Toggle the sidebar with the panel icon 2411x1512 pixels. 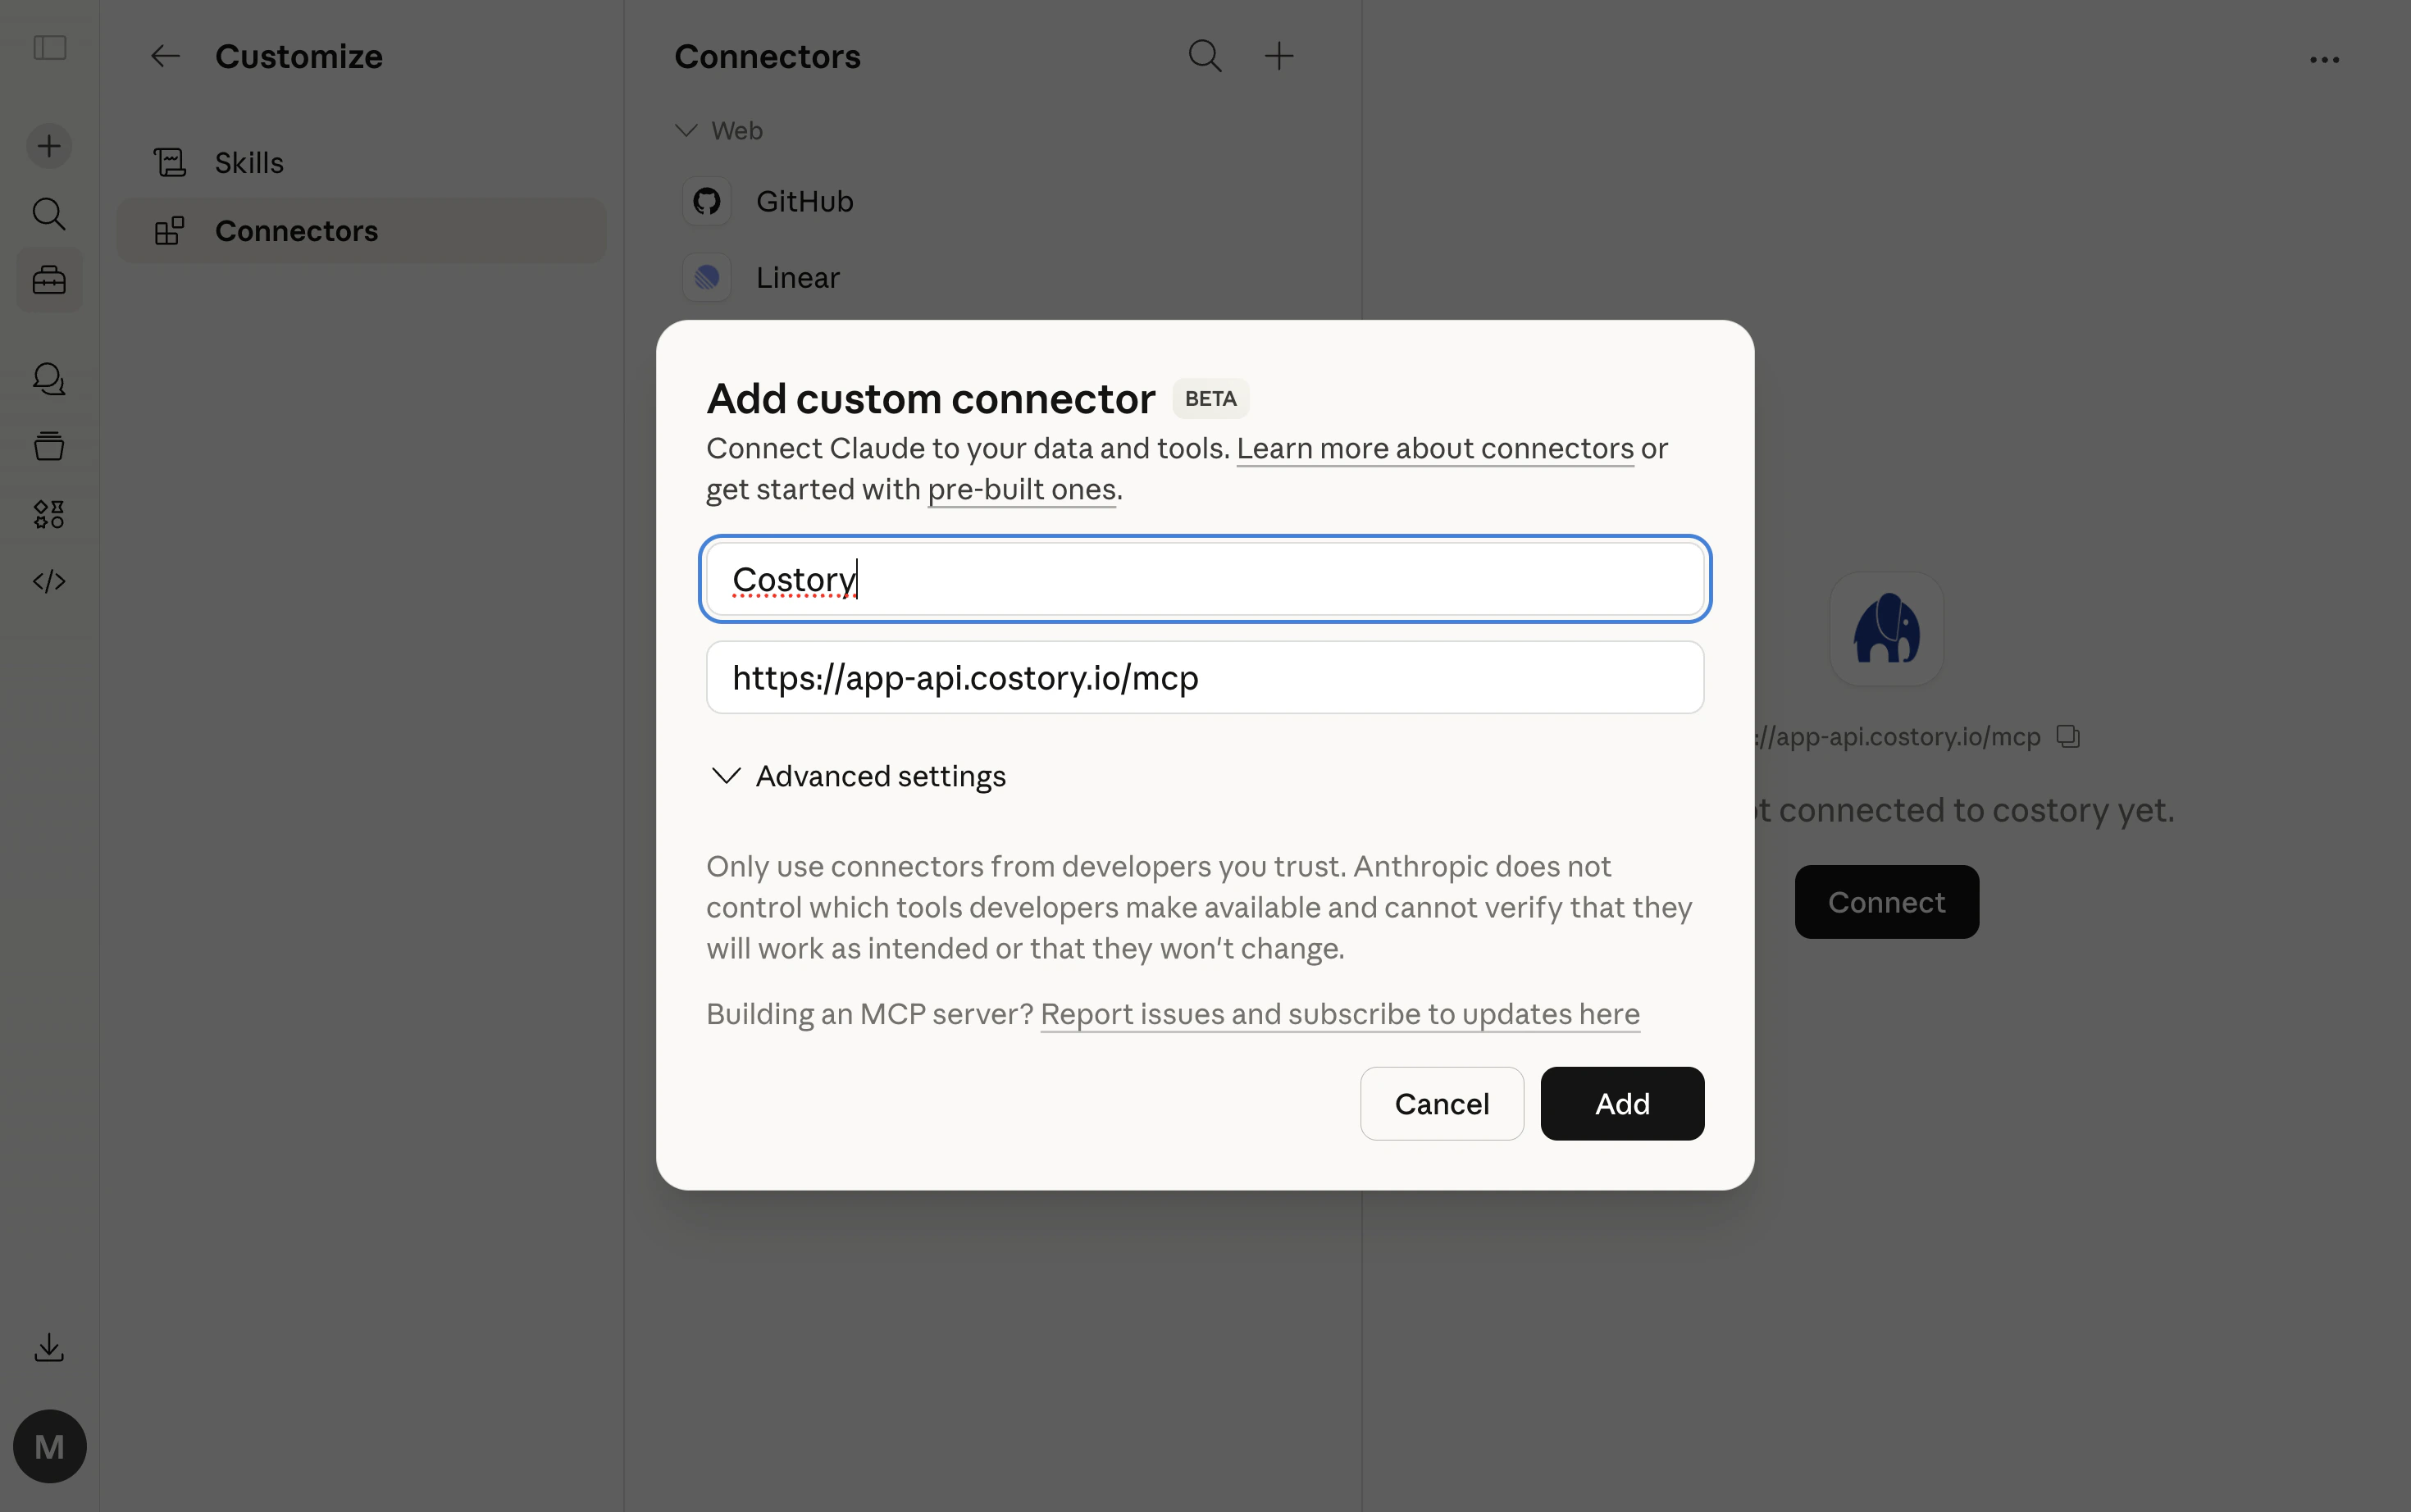pos(49,47)
